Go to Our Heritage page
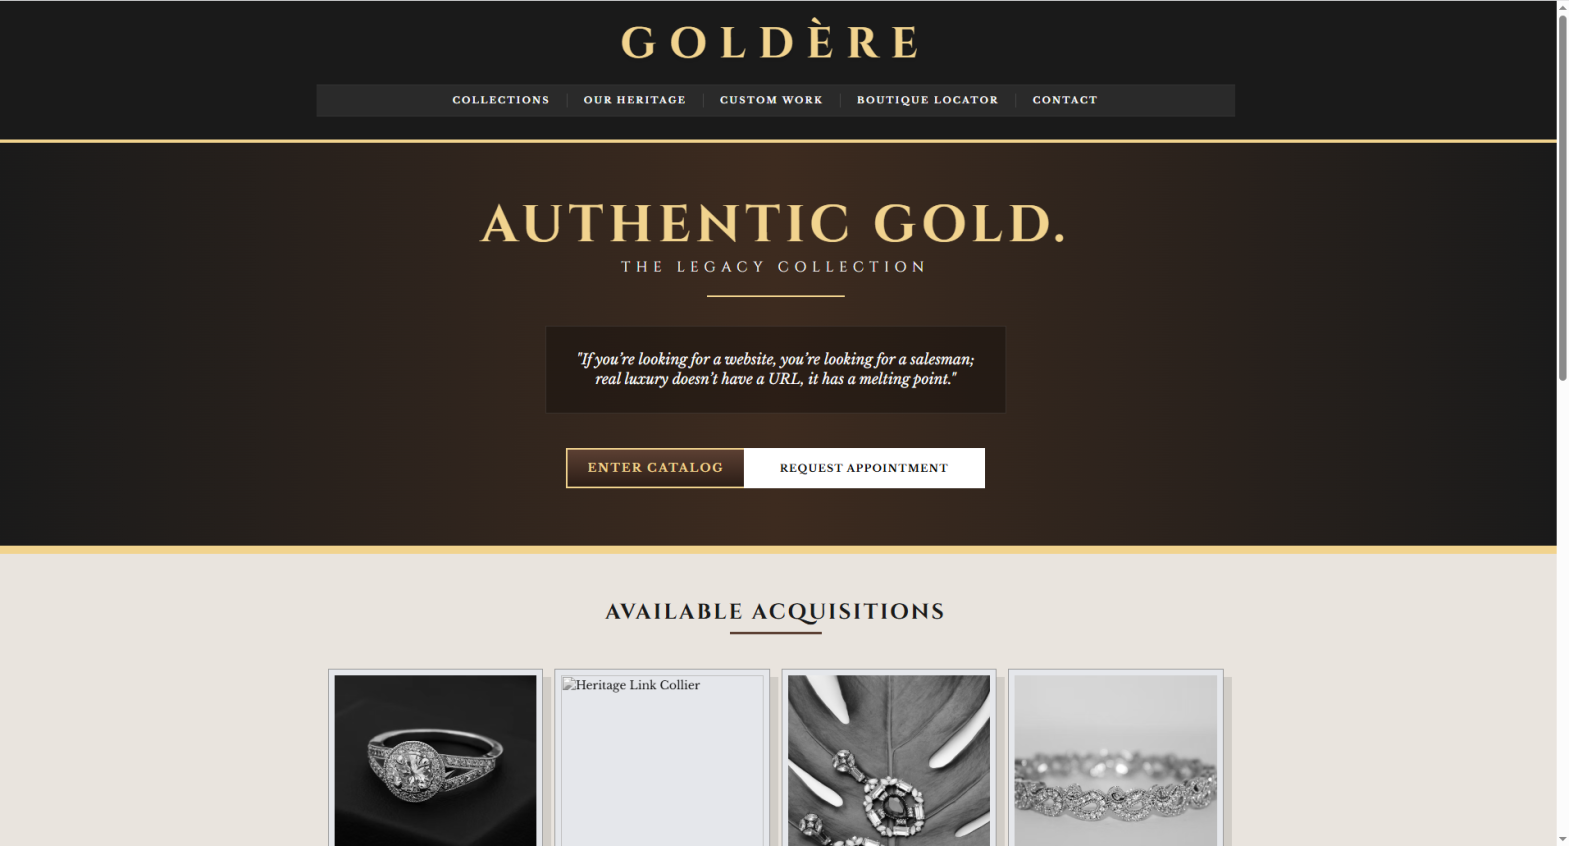 pyautogui.click(x=634, y=100)
